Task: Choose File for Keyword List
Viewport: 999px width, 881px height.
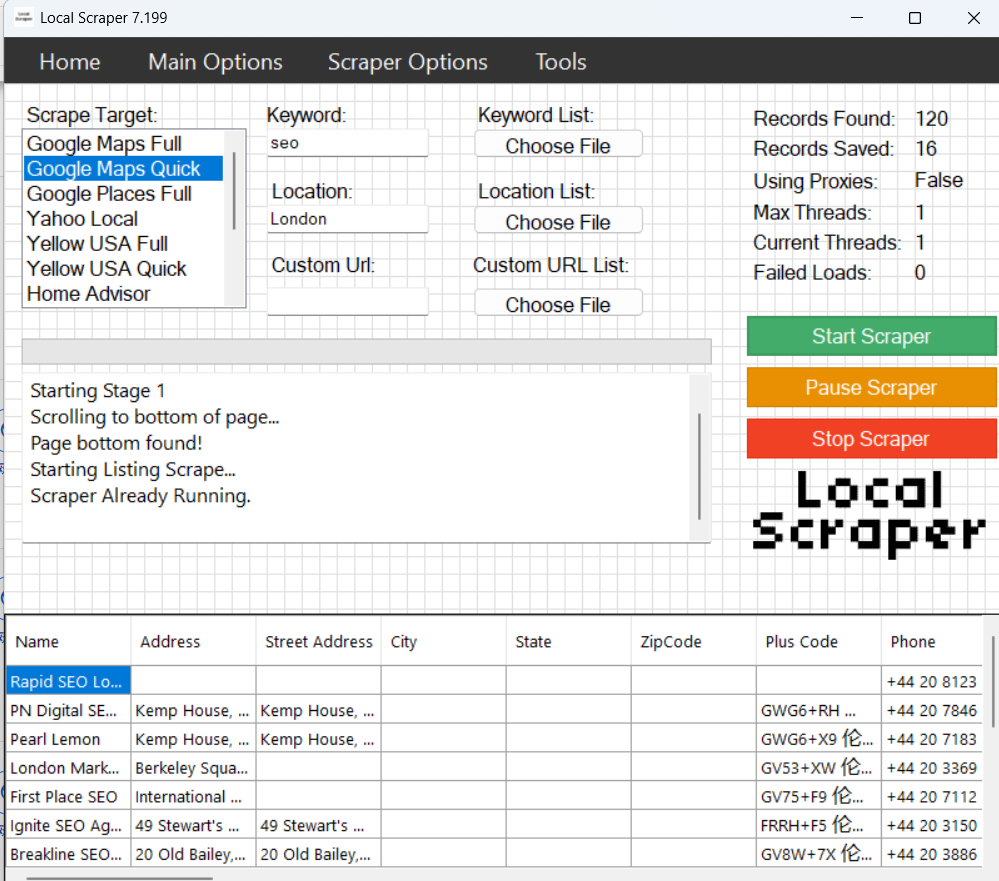Action: click(x=558, y=145)
